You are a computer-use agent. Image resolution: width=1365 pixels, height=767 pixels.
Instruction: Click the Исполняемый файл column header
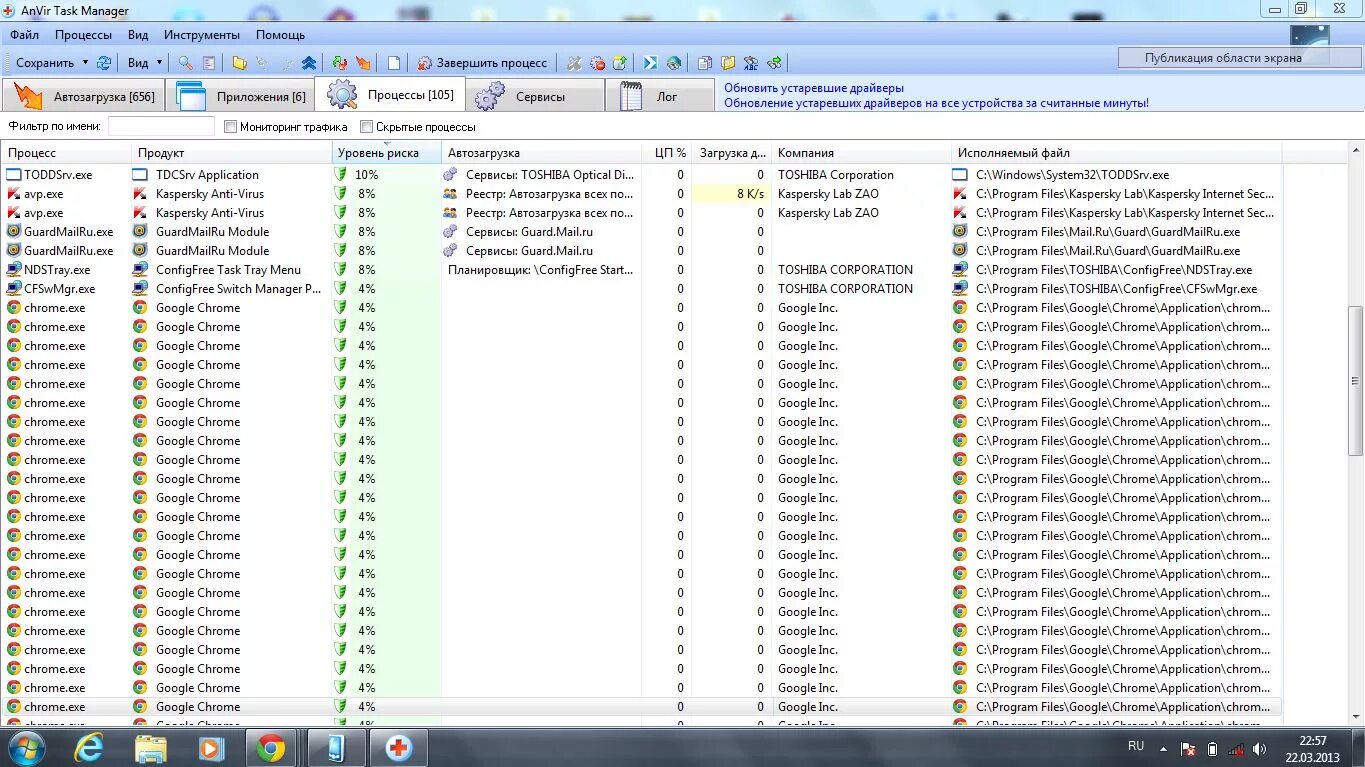[1116, 153]
